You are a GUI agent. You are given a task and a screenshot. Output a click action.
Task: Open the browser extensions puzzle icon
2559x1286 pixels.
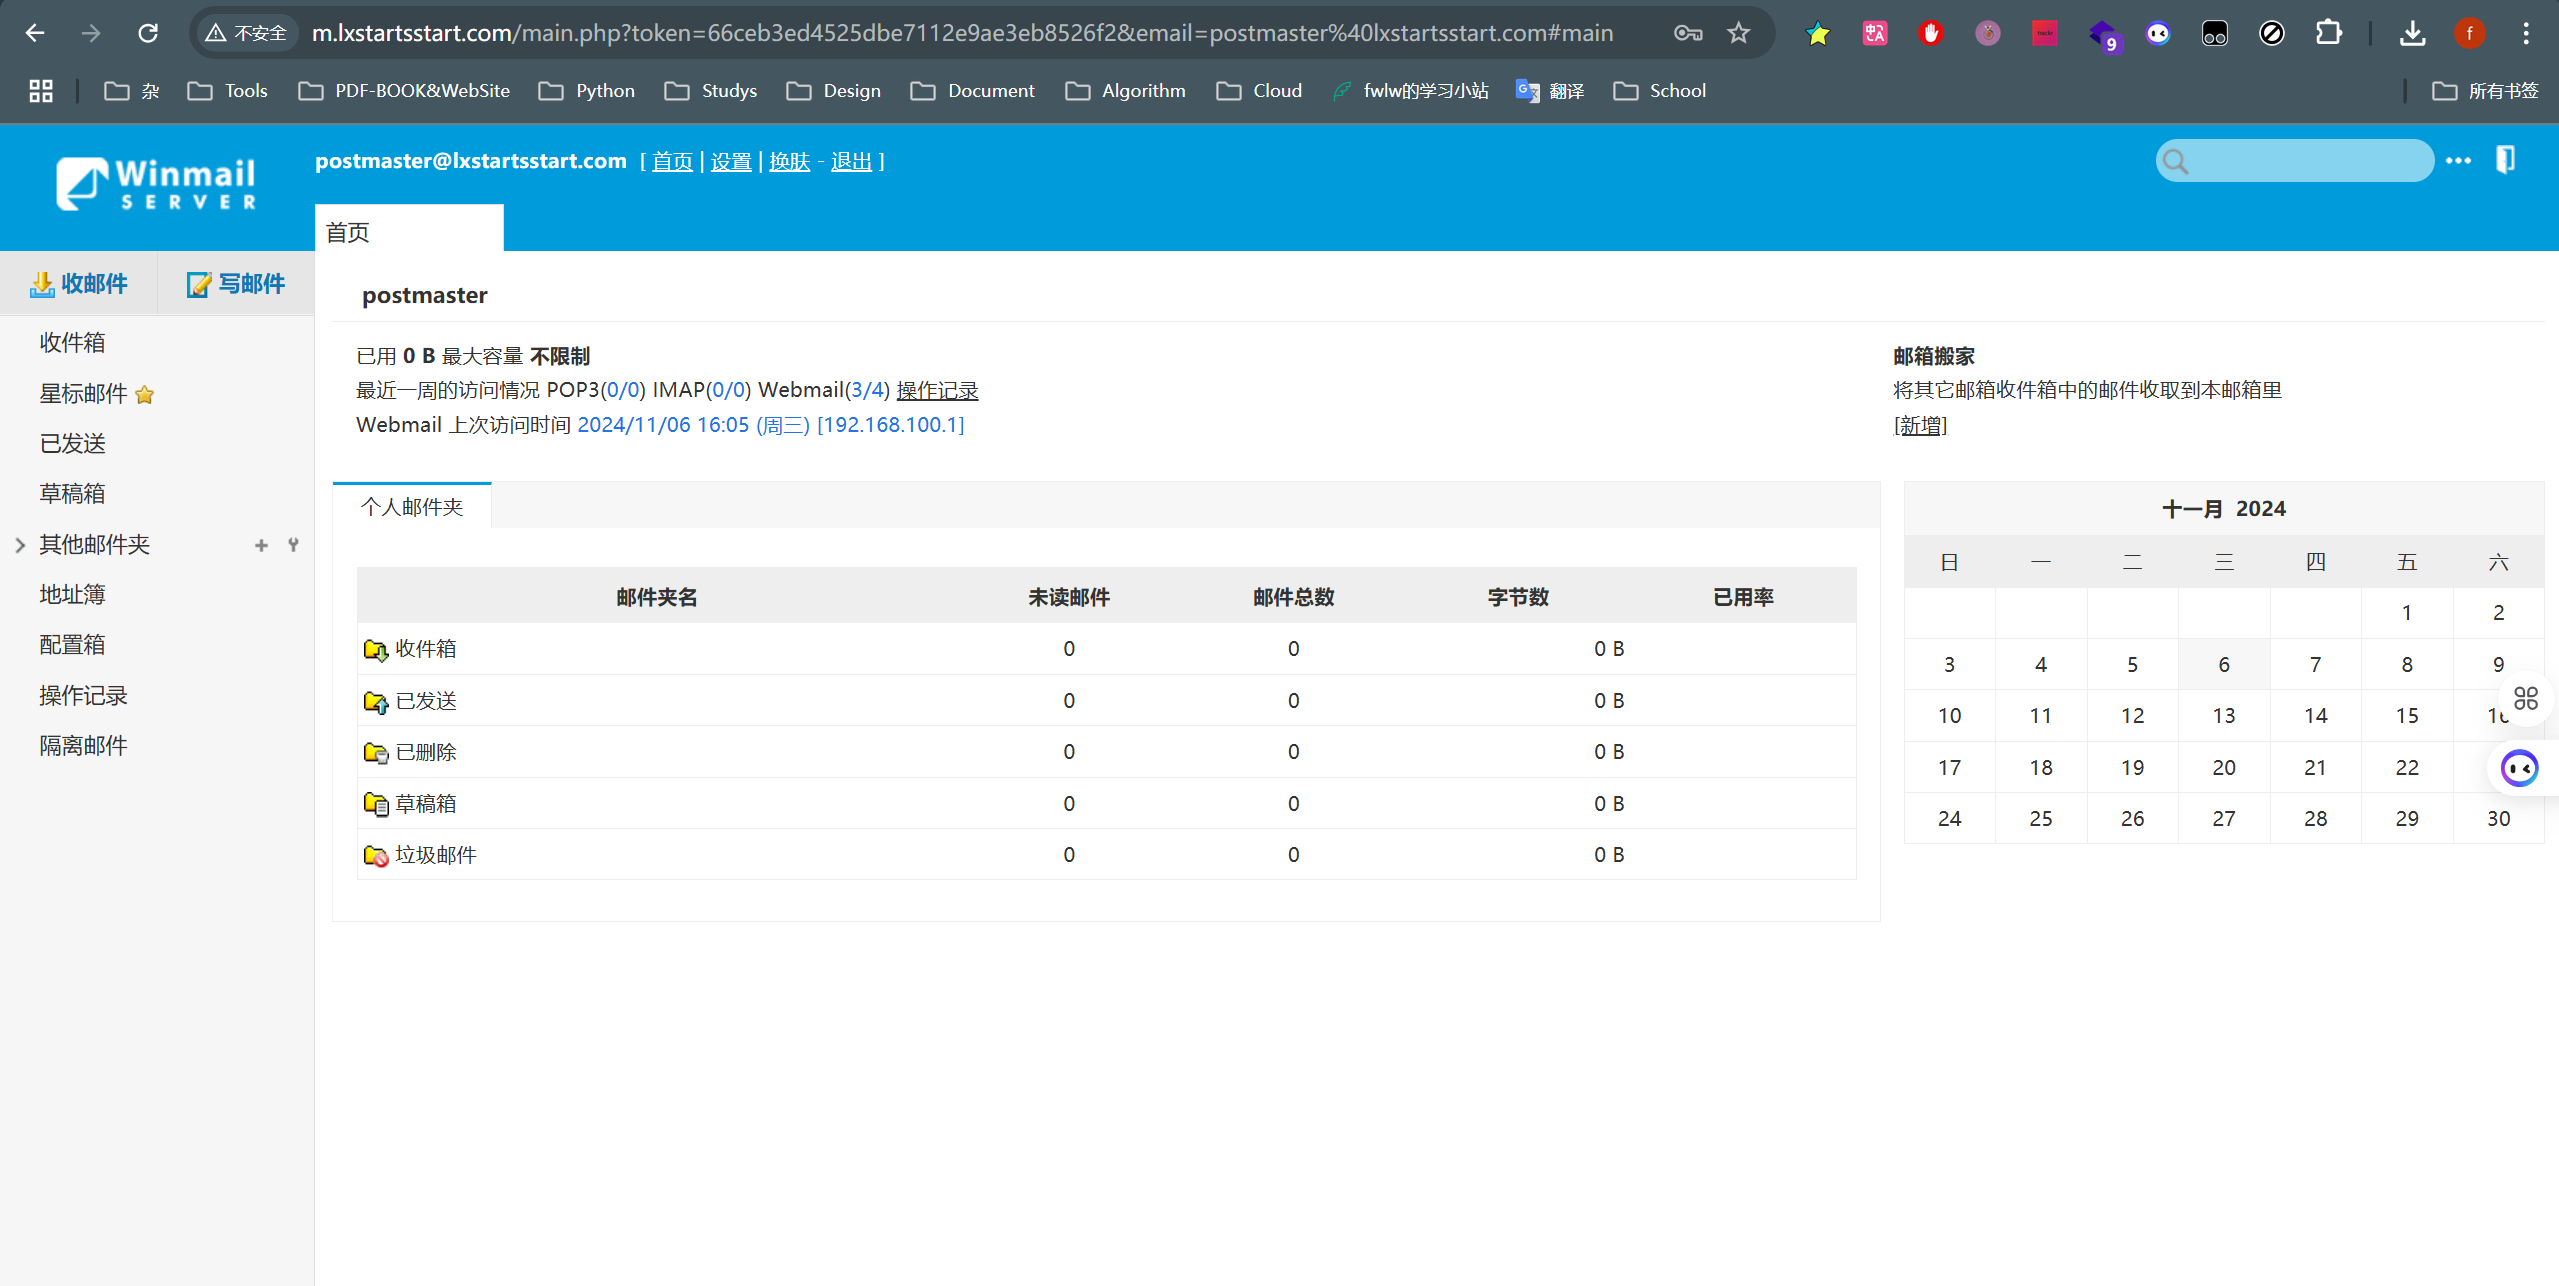2328,33
